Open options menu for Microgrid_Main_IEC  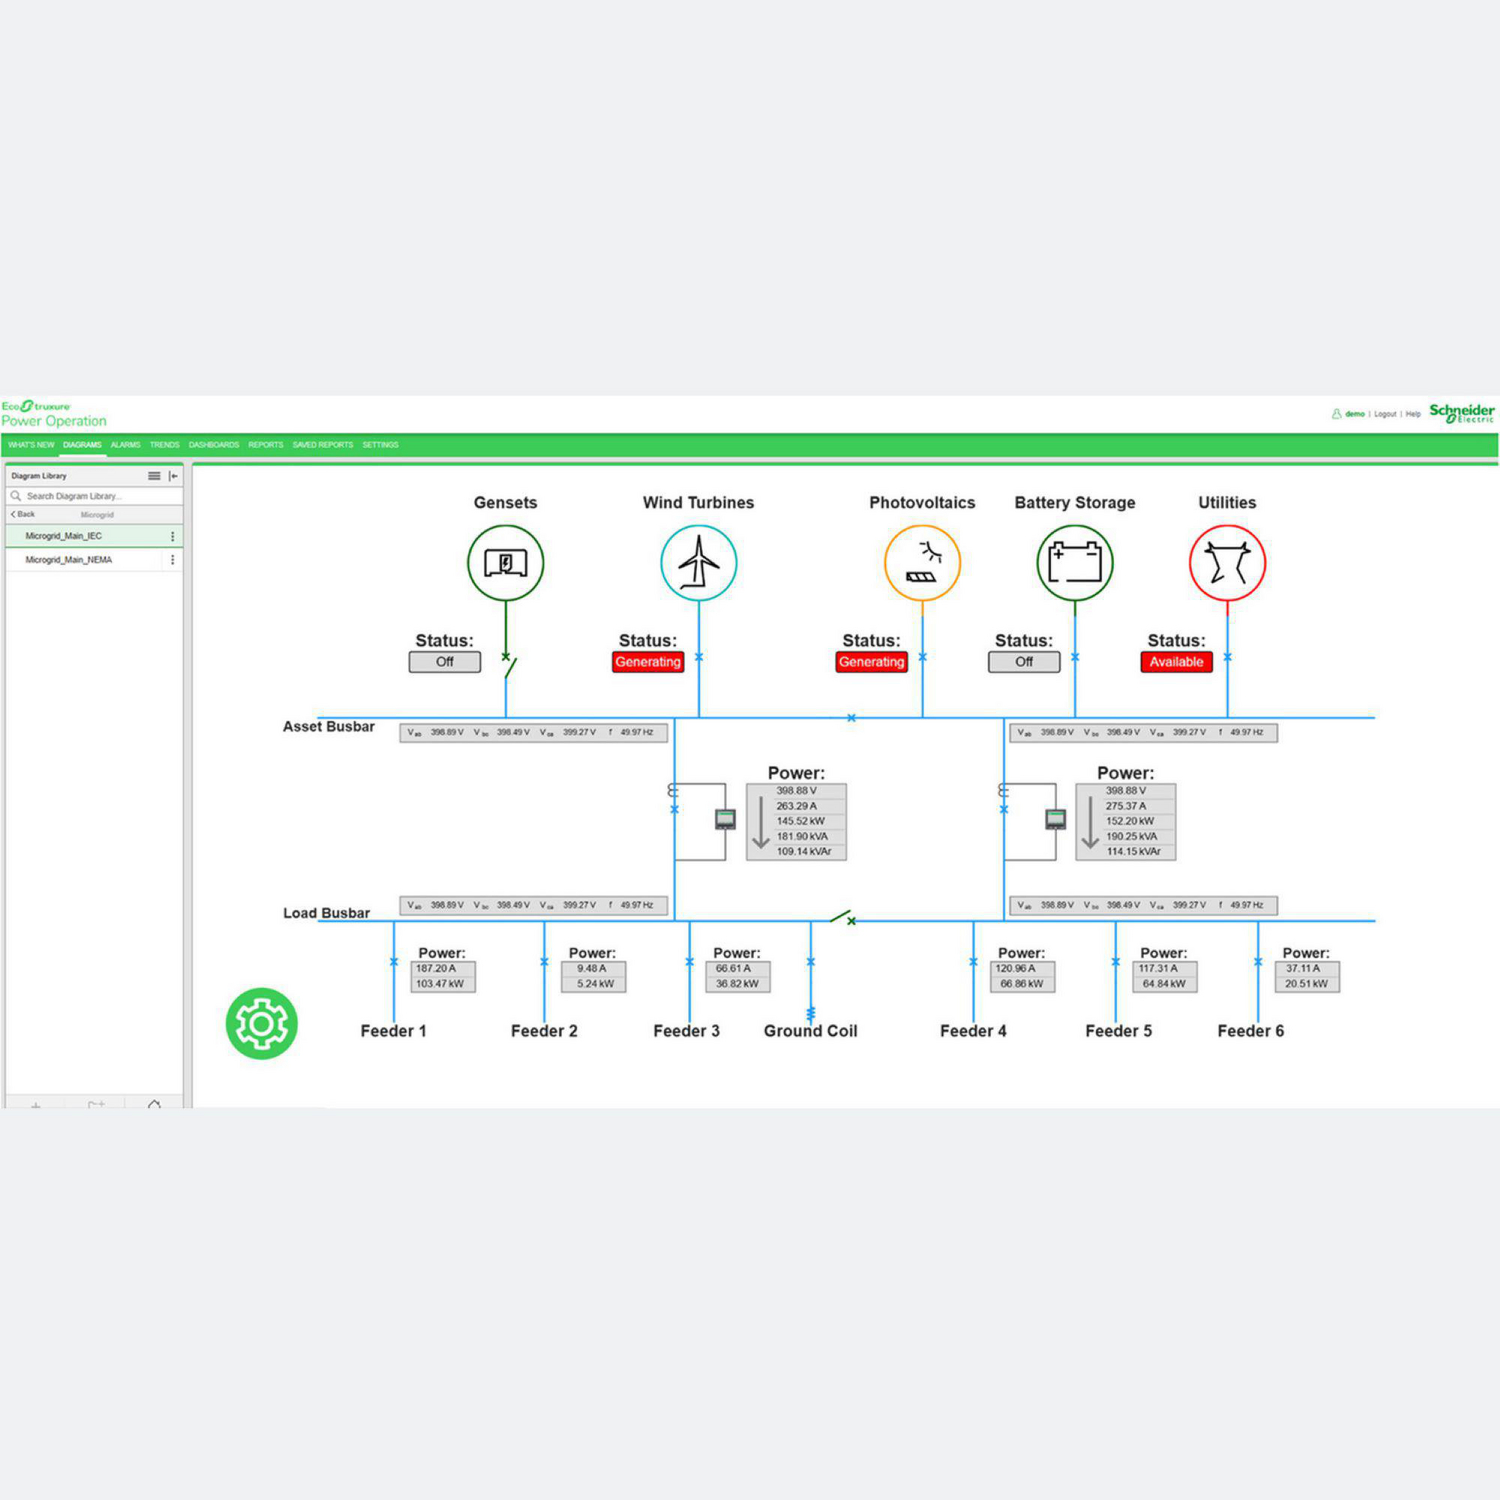coord(172,537)
